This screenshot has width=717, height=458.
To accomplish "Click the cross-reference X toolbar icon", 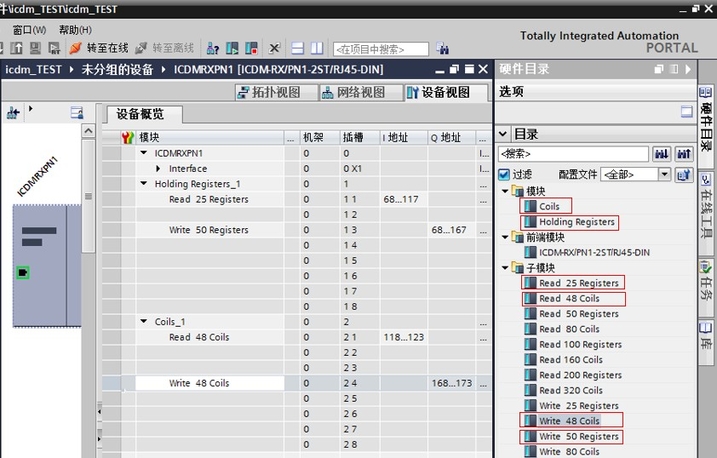I will pos(274,48).
